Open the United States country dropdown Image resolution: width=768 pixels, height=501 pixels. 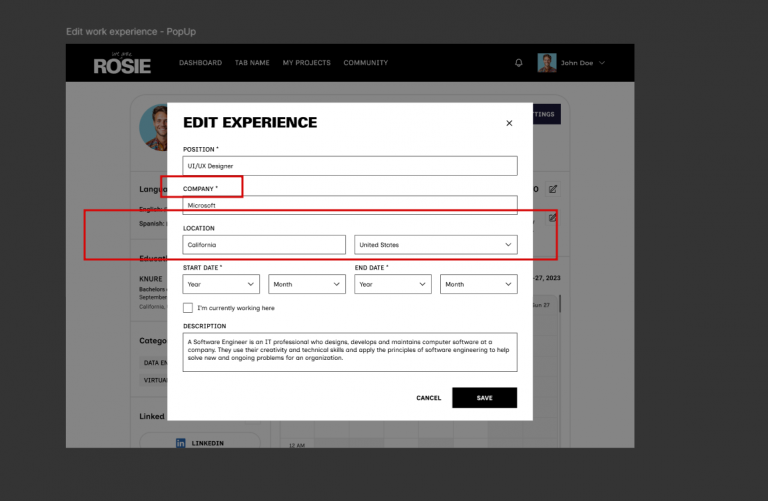435,245
